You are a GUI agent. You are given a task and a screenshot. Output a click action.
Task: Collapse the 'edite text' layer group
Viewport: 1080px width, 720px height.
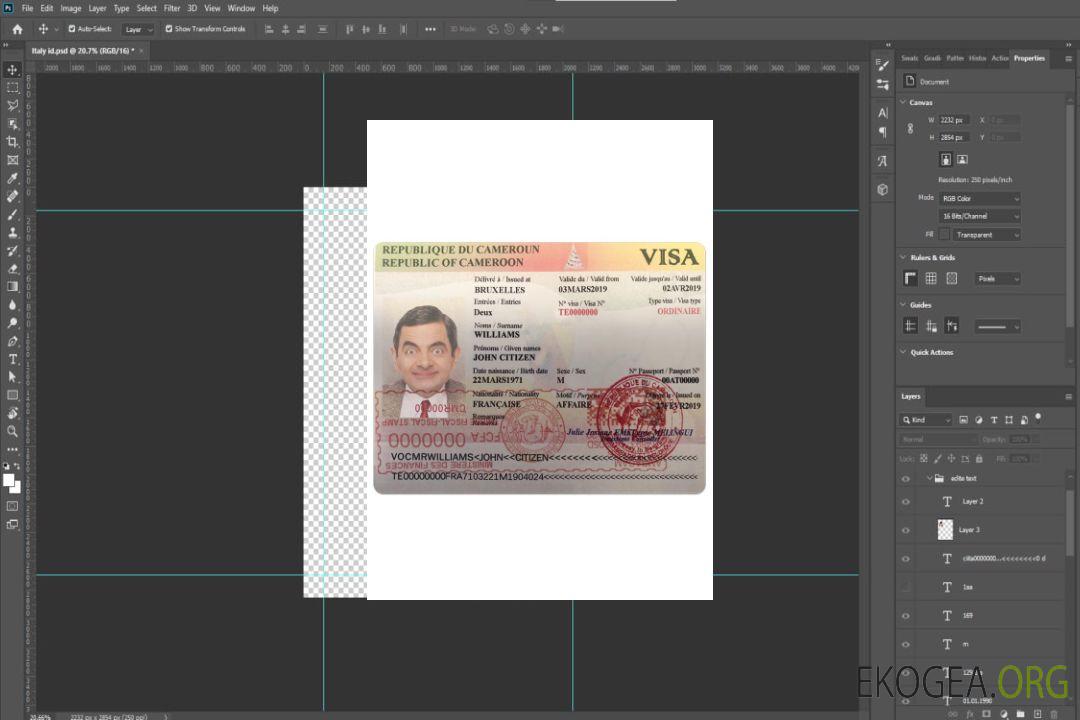pyautogui.click(x=929, y=478)
